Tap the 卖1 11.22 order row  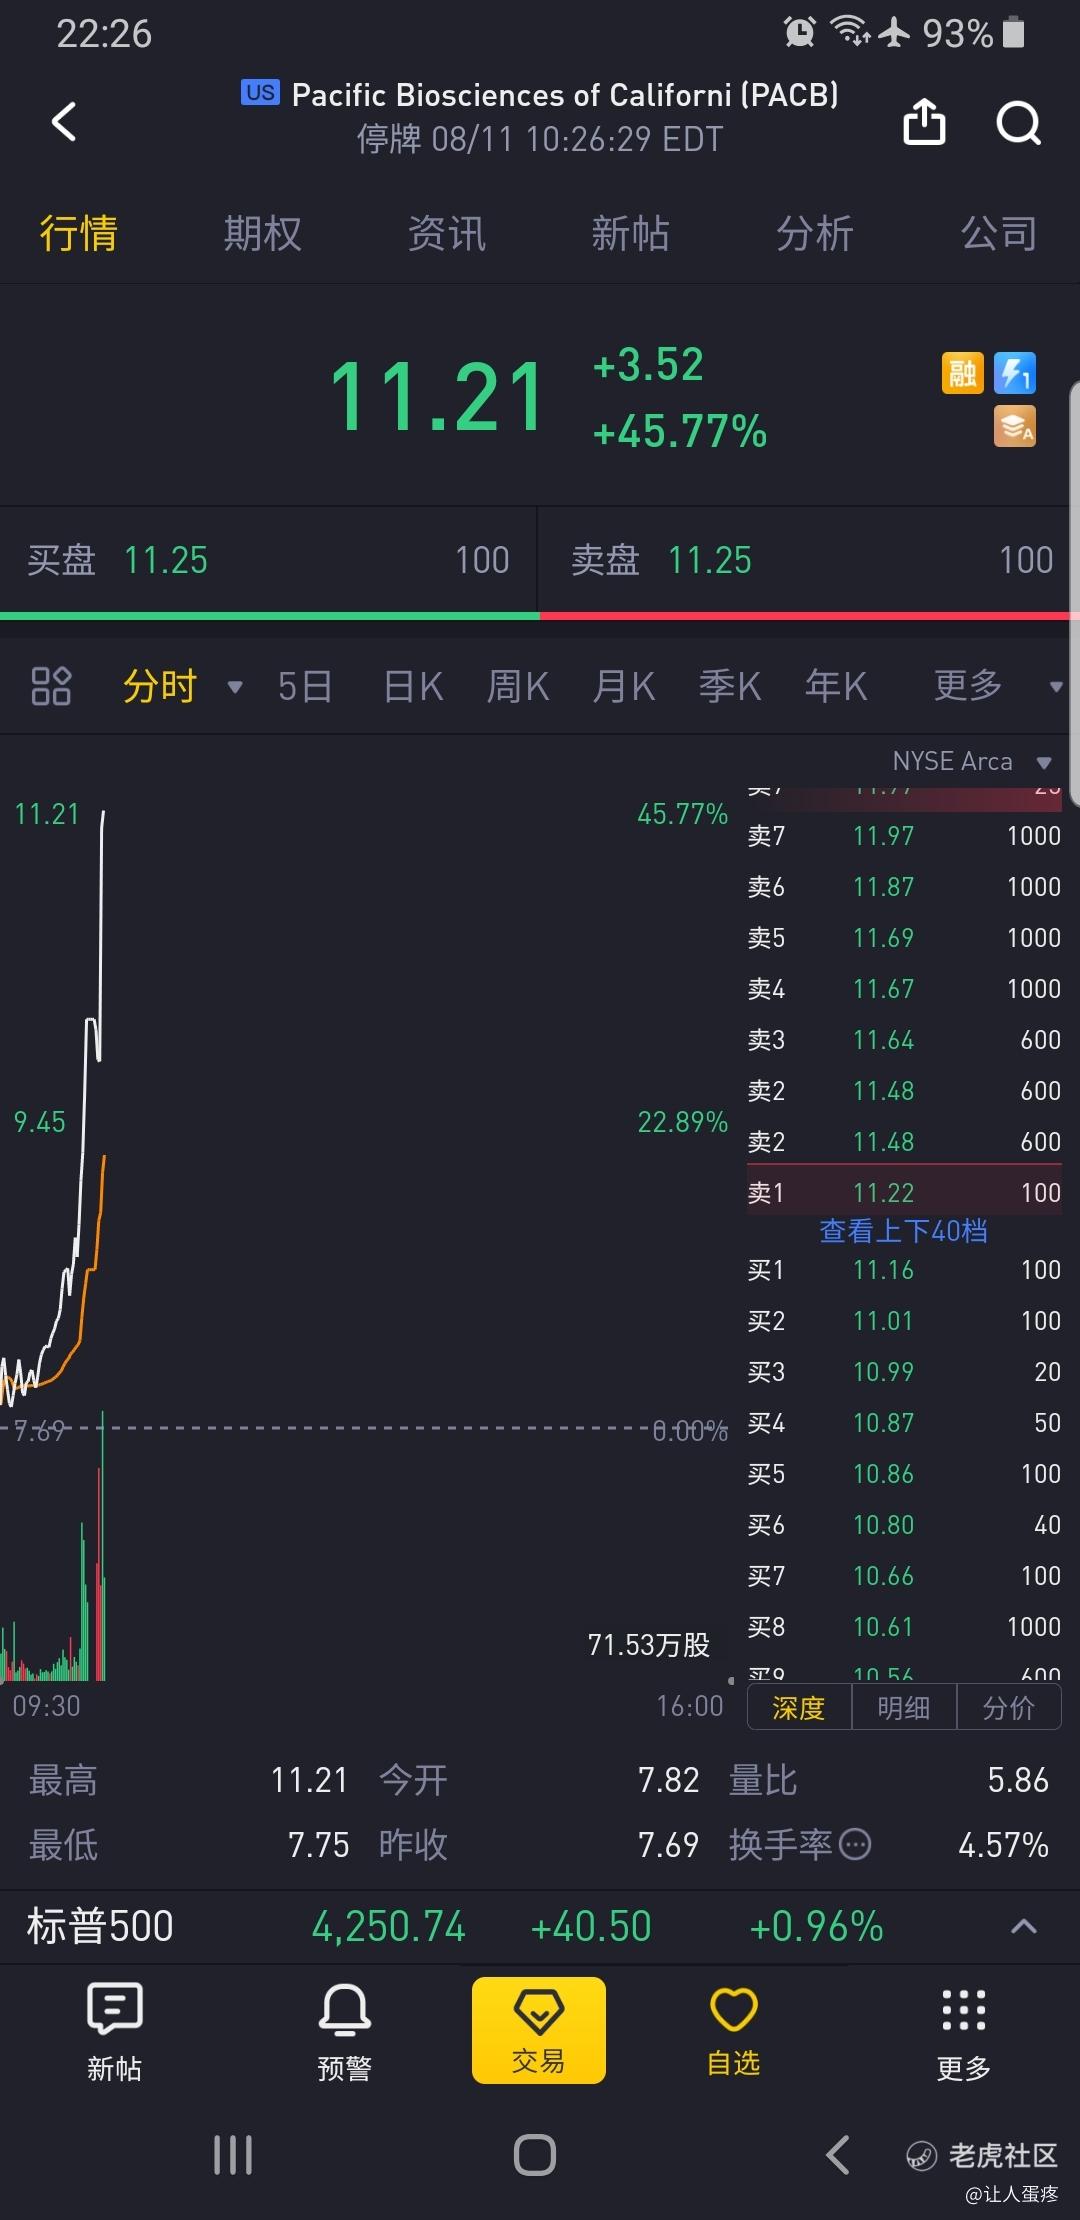pos(904,1192)
